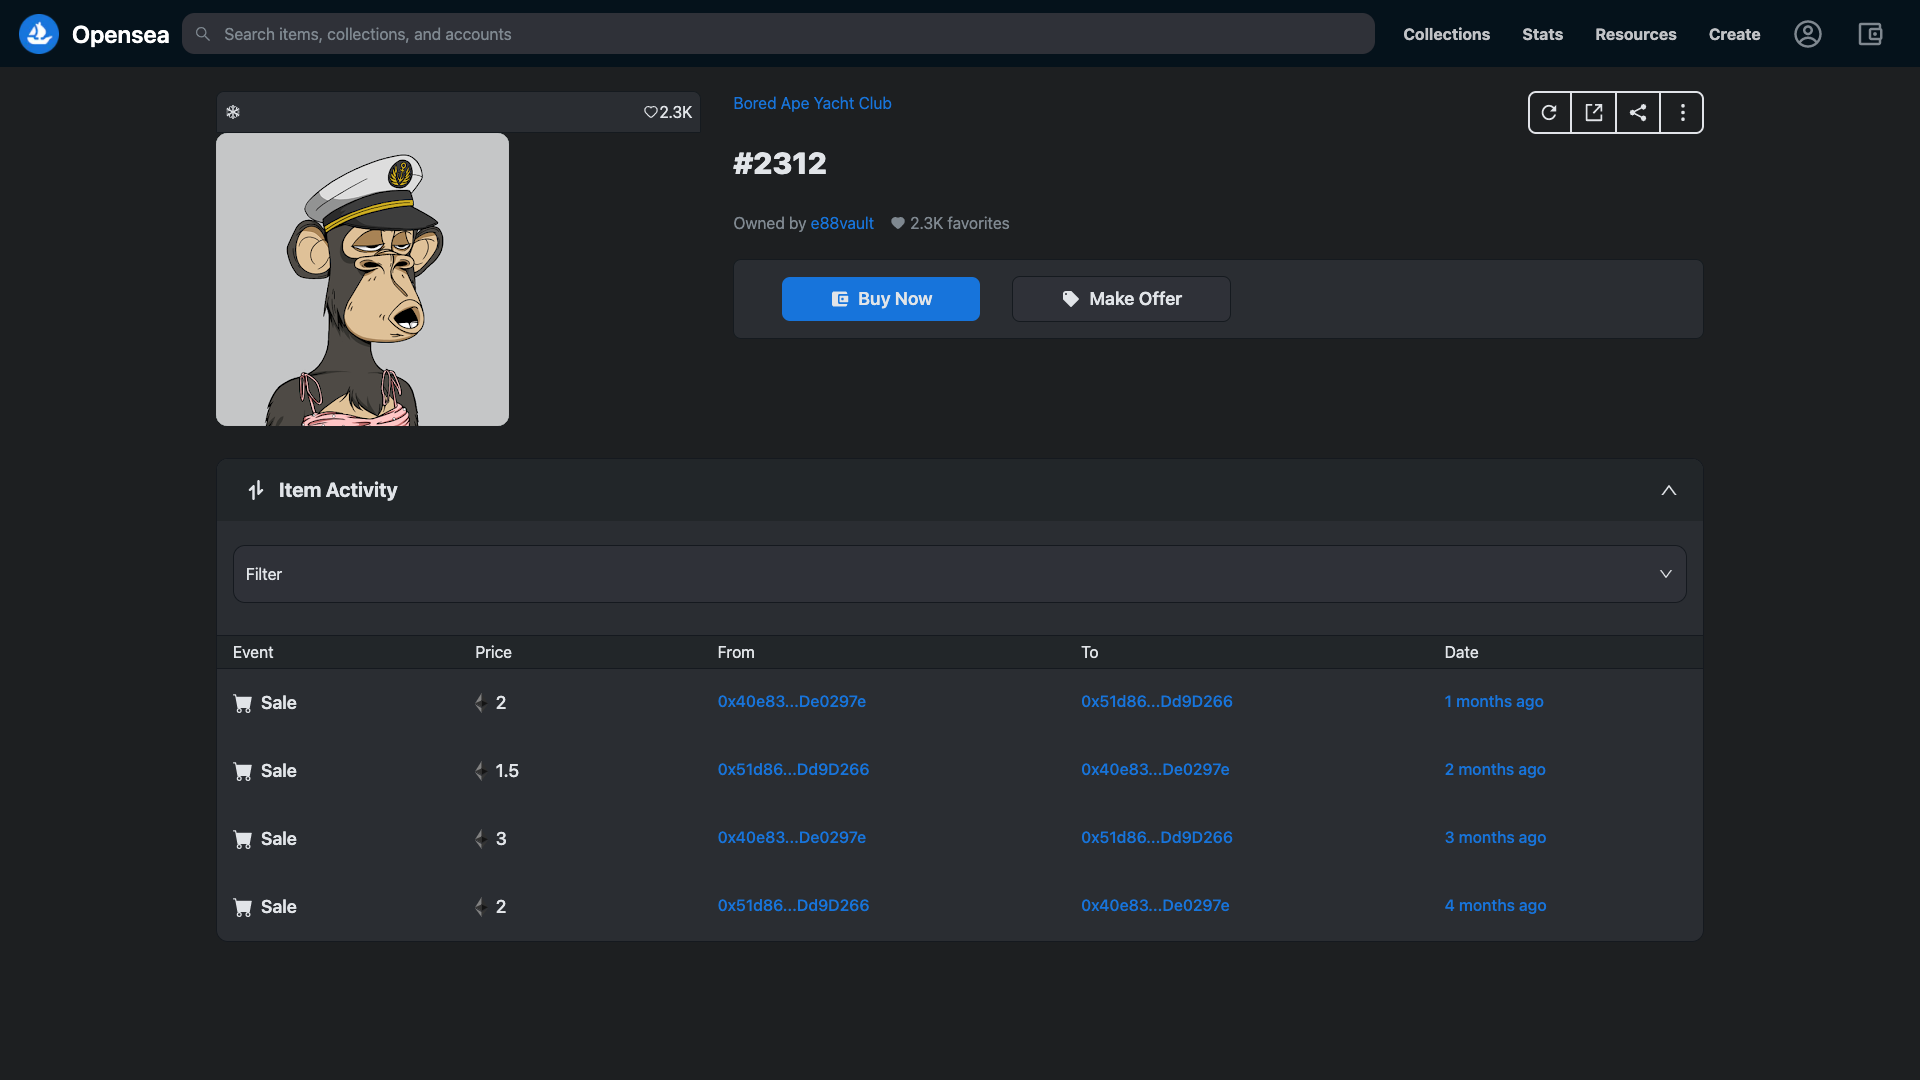Click Create in the navigation bar
This screenshot has width=1920, height=1080.
[x=1734, y=34]
